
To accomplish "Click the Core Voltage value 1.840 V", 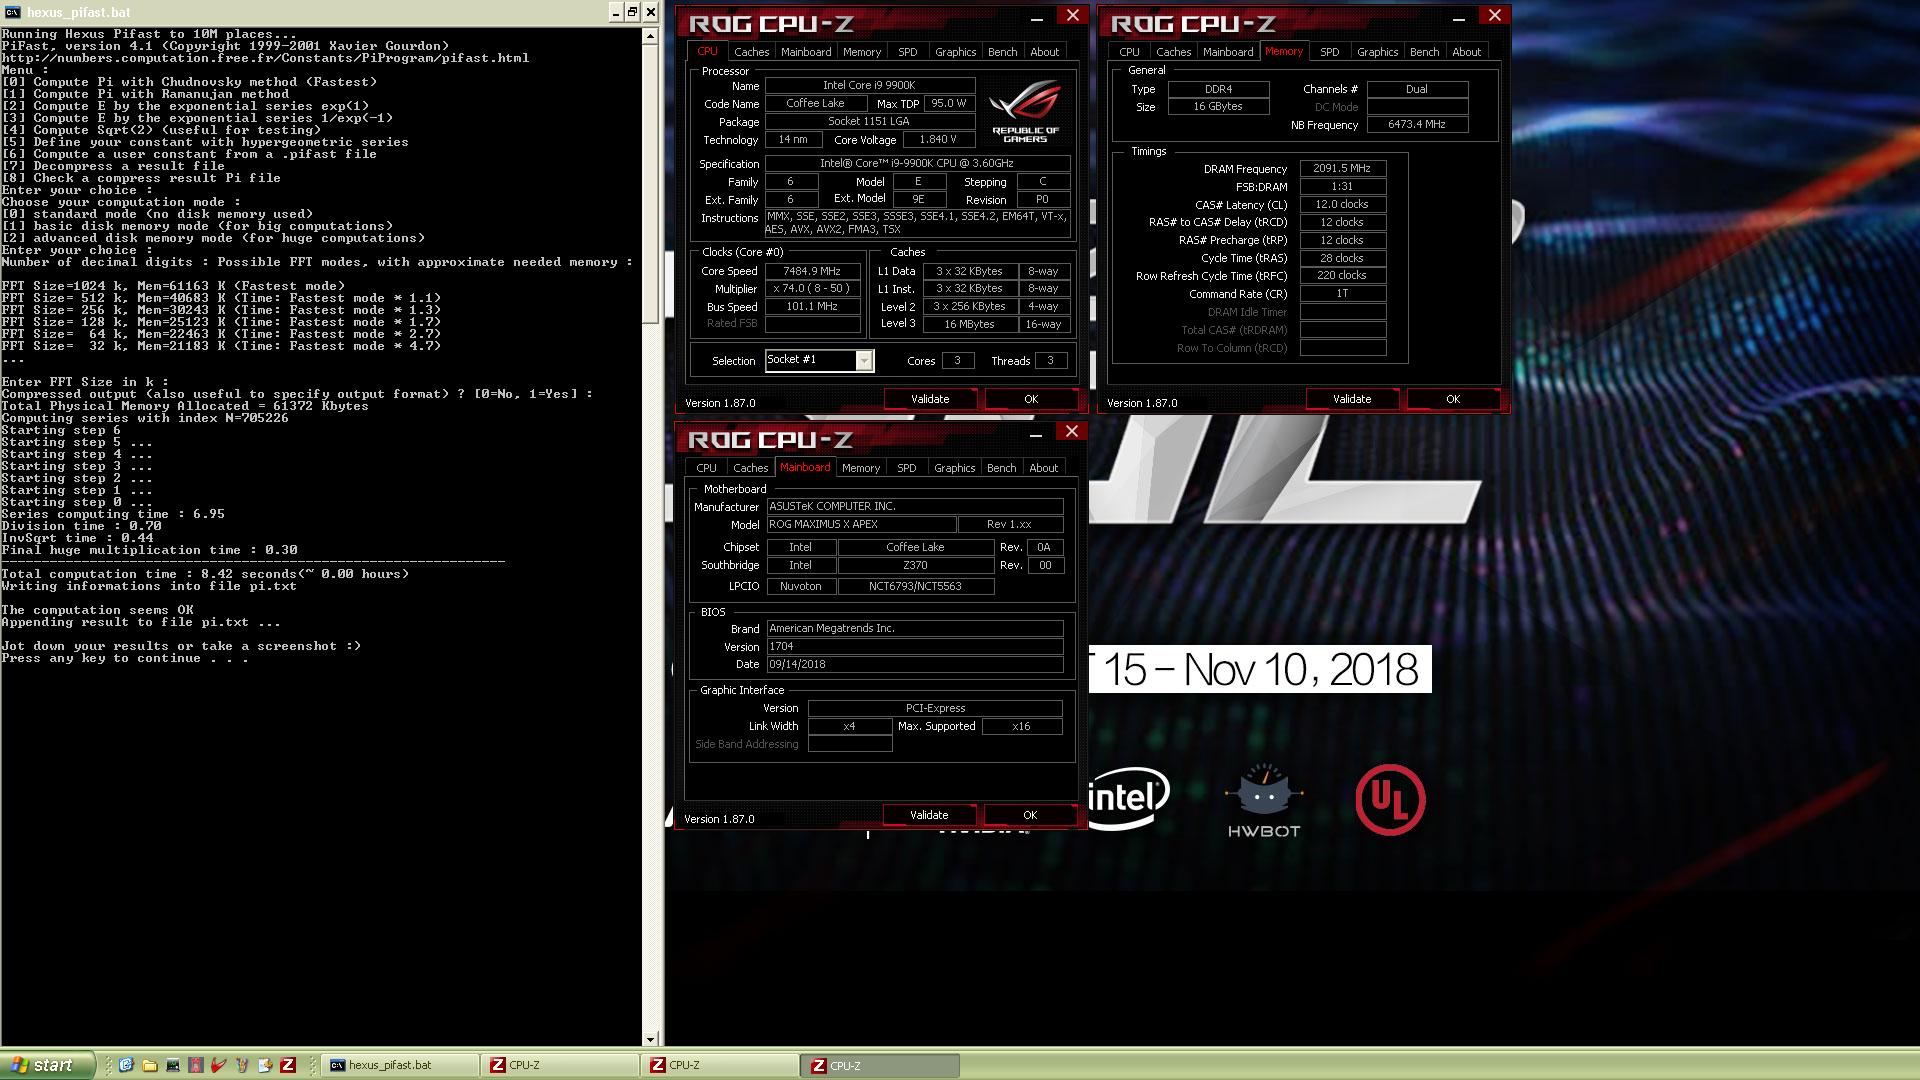I will click(x=939, y=140).
